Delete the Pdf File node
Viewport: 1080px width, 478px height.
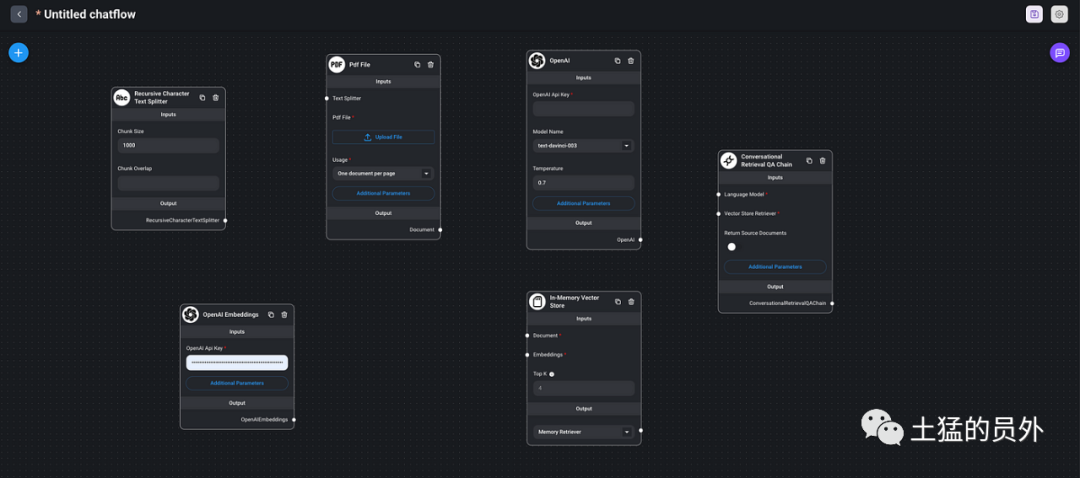(430, 65)
